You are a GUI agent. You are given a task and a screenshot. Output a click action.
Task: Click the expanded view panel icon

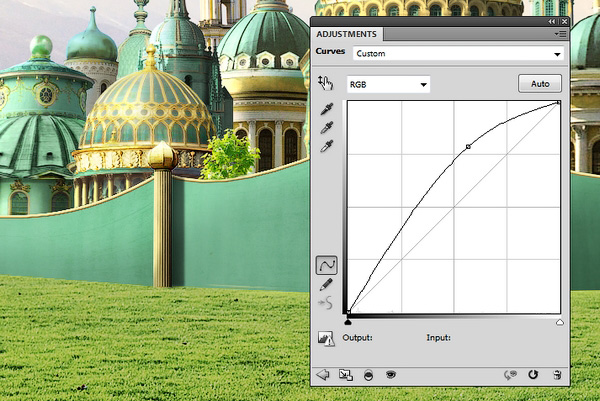(x=346, y=375)
